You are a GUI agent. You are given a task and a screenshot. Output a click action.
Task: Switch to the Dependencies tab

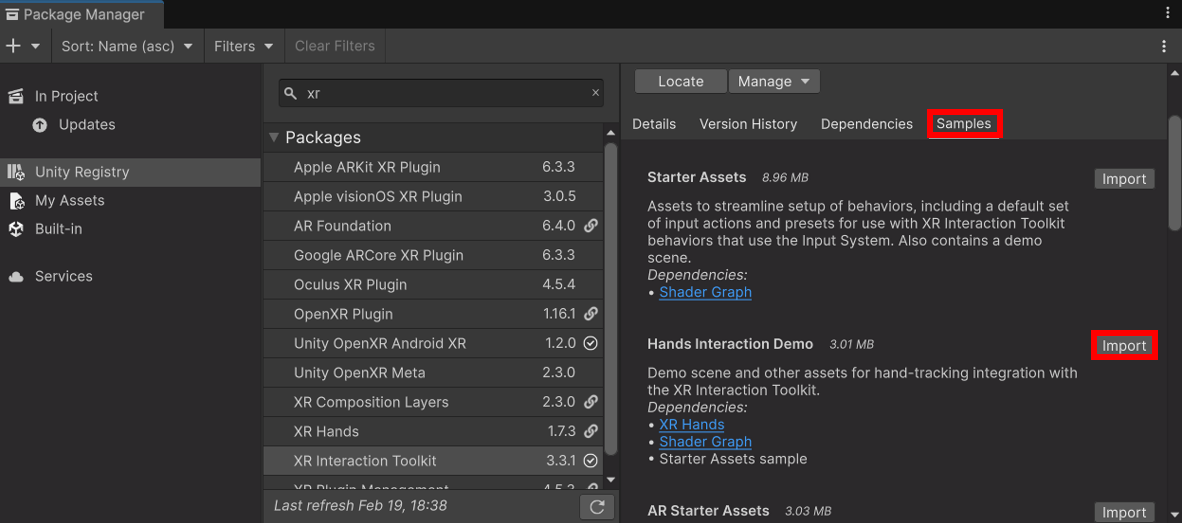pyautogui.click(x=866, y=124)
